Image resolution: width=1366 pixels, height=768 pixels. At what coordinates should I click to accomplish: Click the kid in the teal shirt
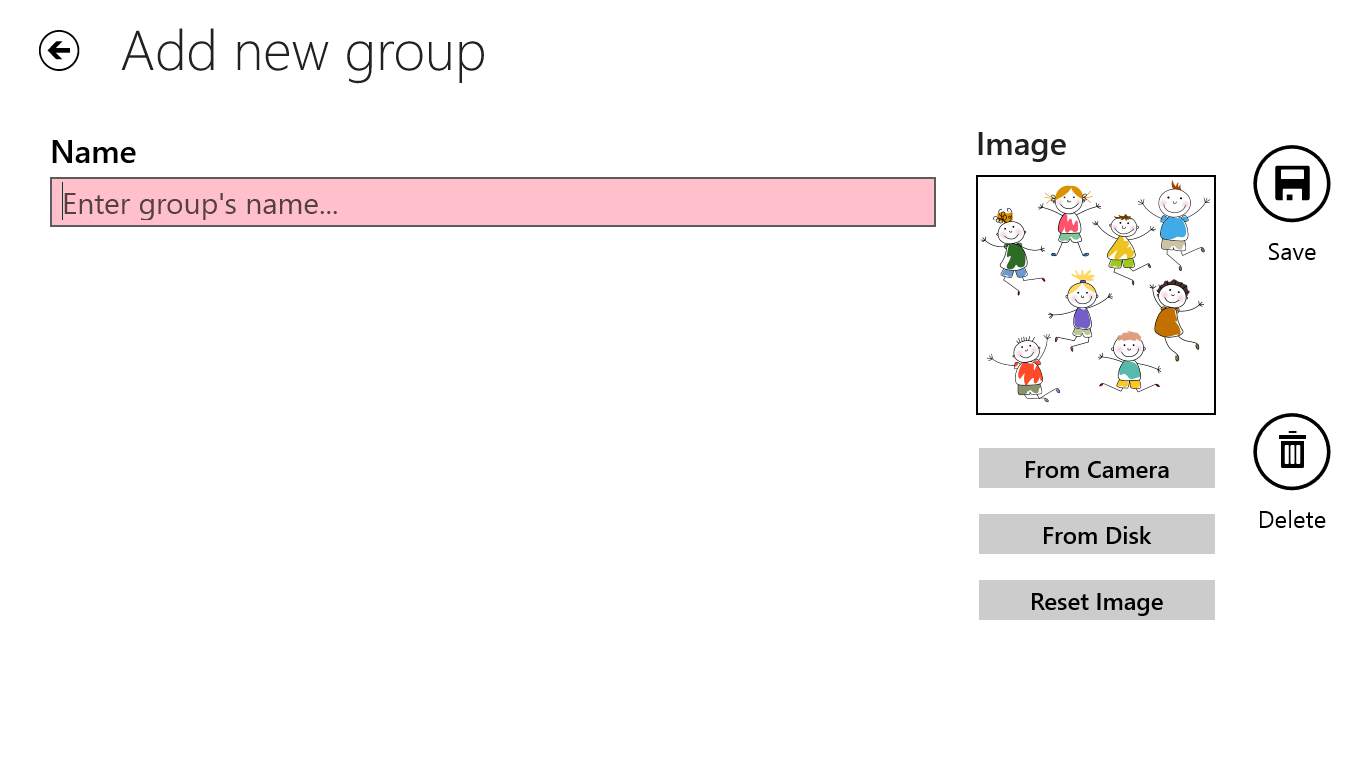tap(1128, 362)
